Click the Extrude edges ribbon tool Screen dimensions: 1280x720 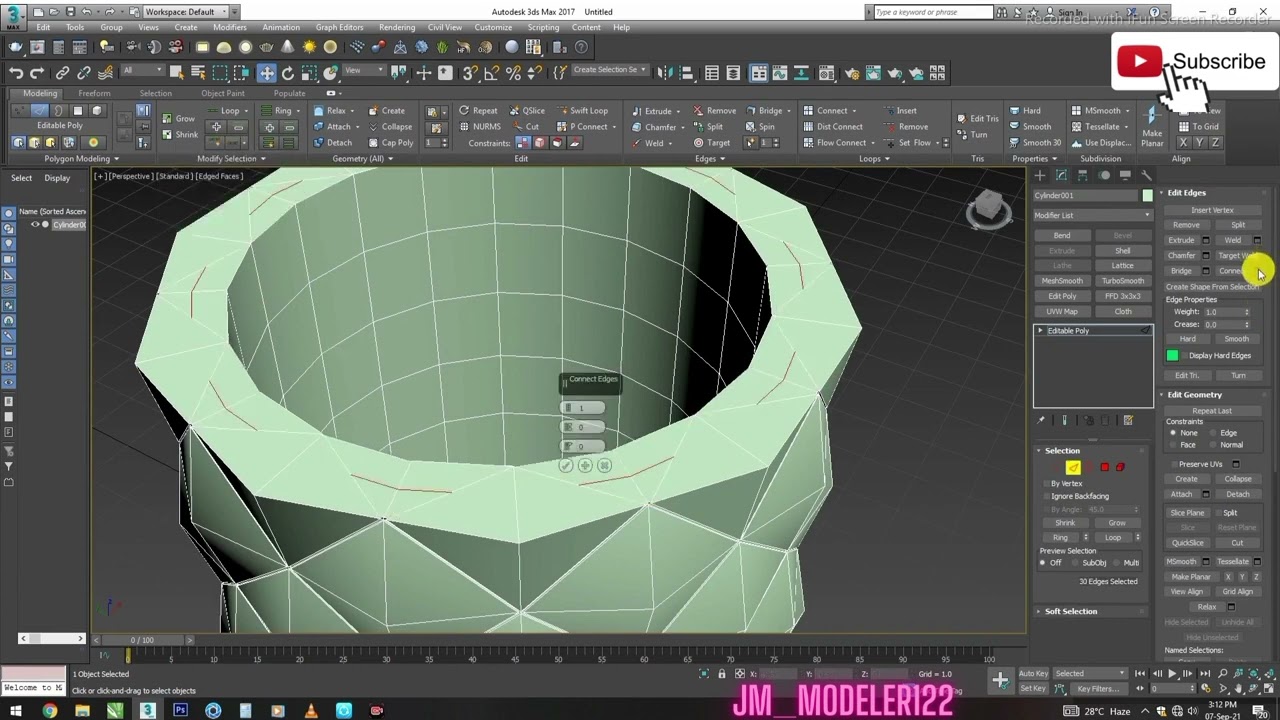coord(651,111)
